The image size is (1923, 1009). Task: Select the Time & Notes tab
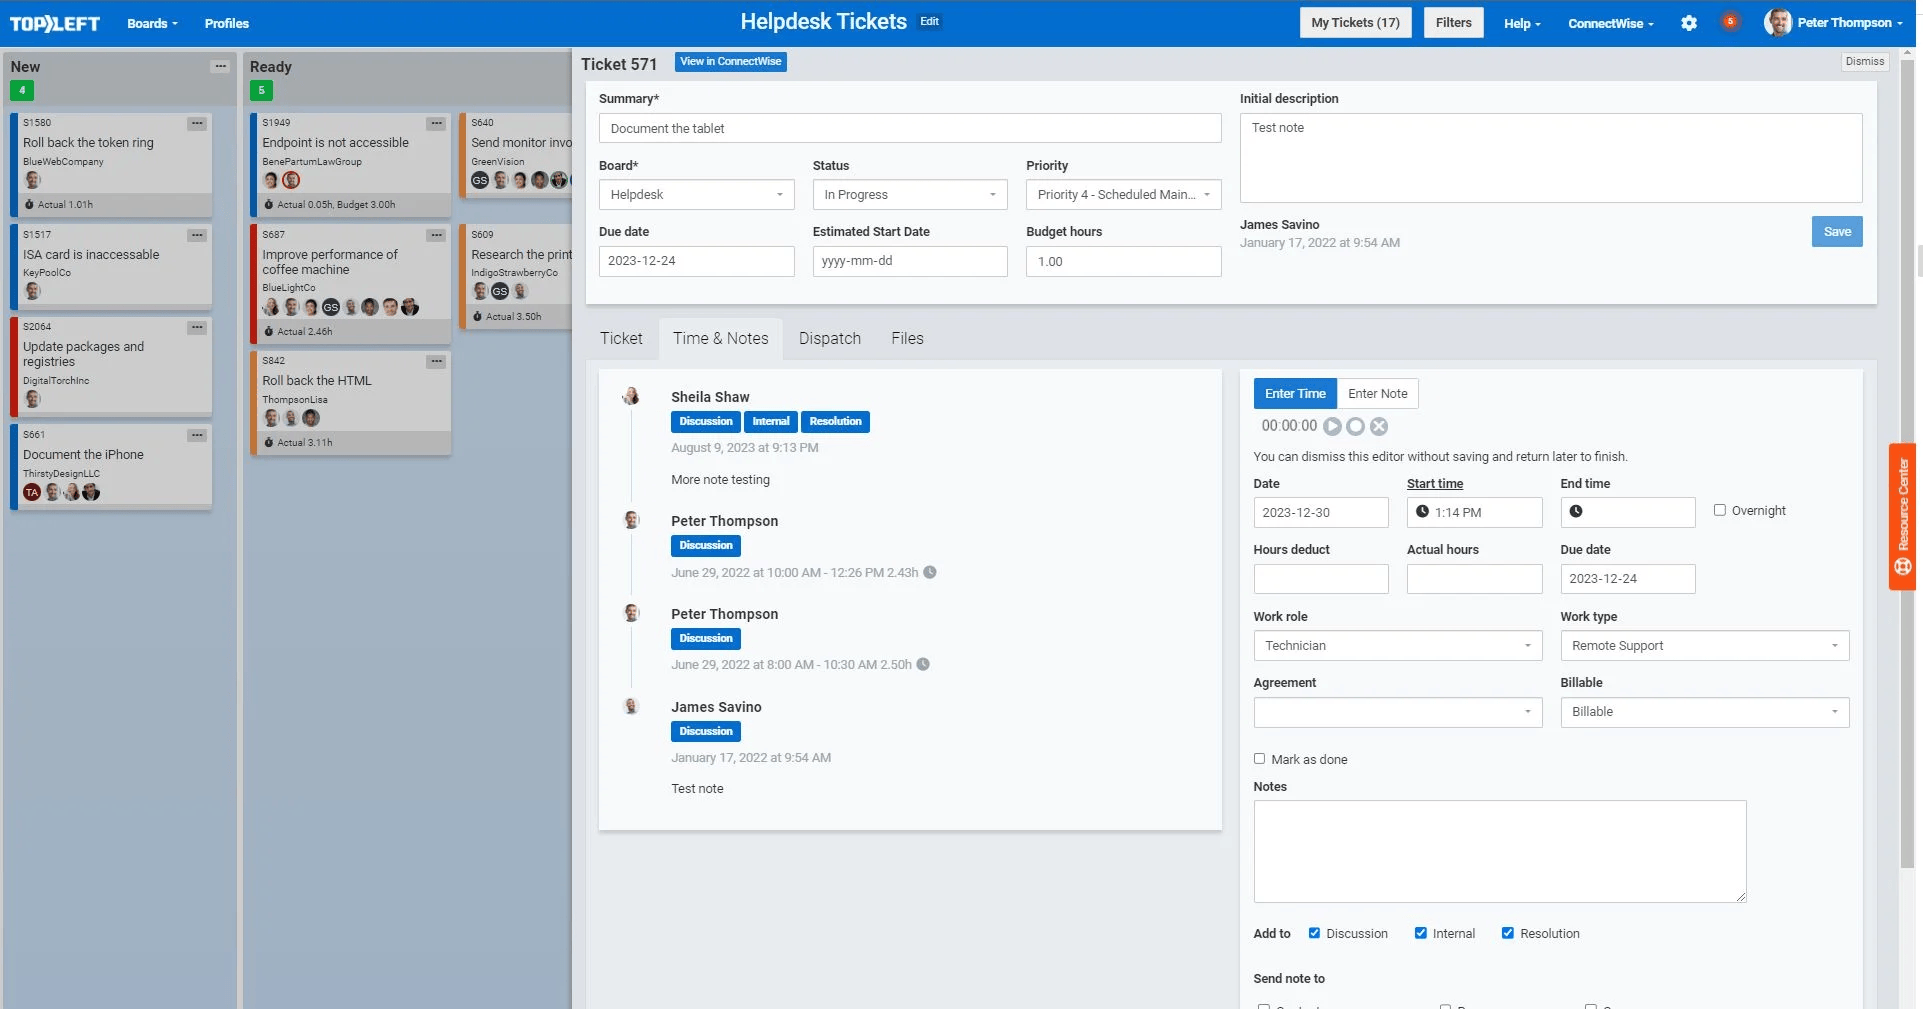[720, 338]
